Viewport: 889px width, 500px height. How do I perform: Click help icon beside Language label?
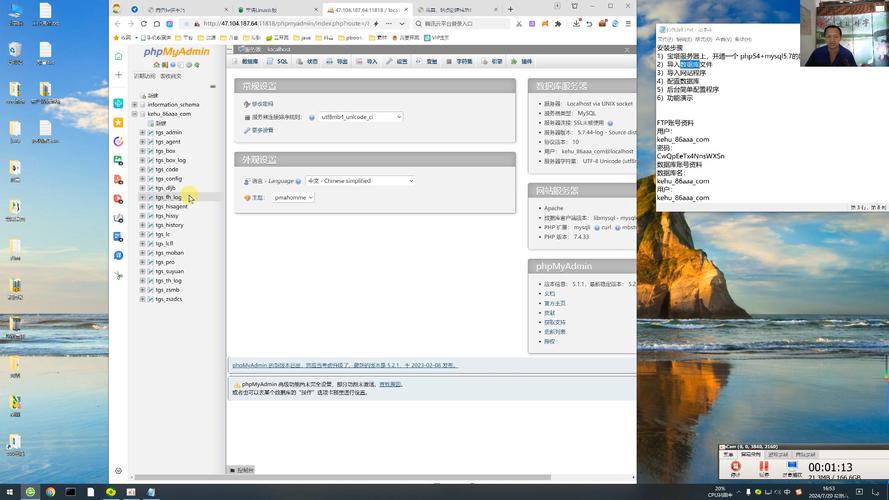pyautogui.click(x=298, y=181)
